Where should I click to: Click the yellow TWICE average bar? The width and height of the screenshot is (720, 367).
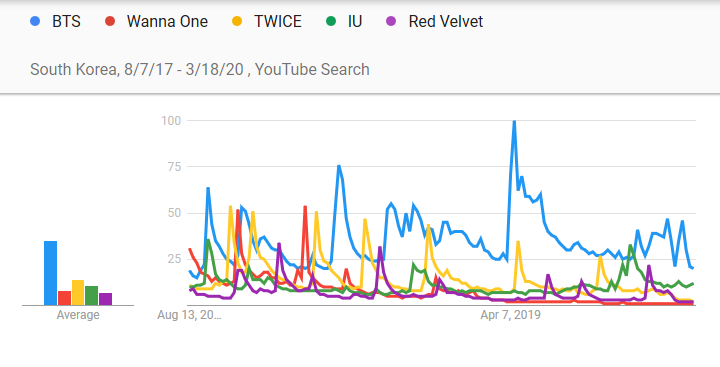point(78,293)
